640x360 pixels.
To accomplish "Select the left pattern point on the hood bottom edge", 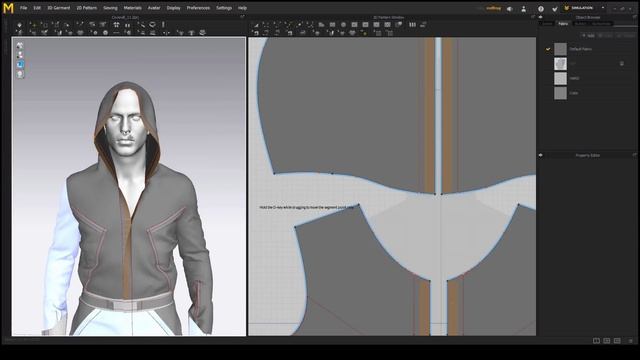I will (x=274, y=173).
